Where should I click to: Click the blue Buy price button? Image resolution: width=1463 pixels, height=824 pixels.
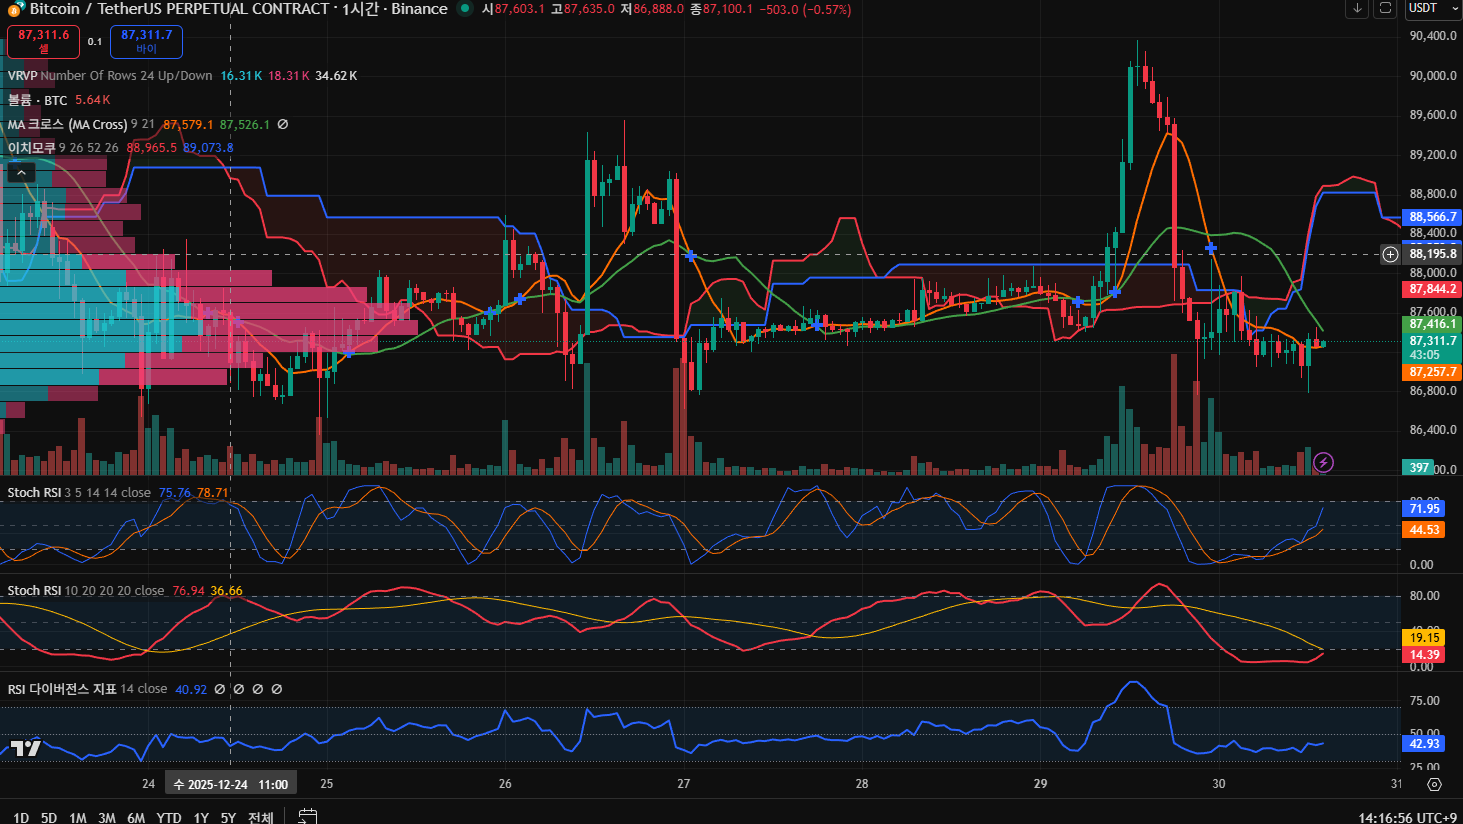(146, 41)
